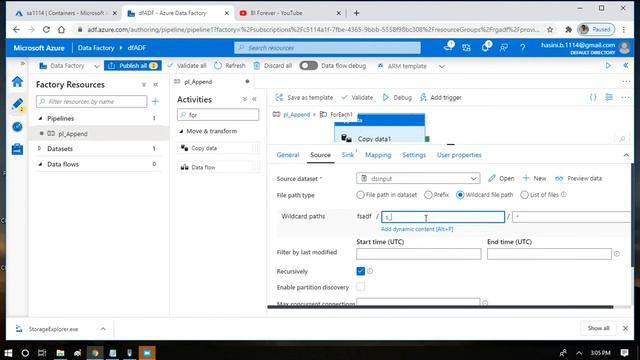Click info icon next to End time field
Screen dimensions: 640x360
point(617,254)
